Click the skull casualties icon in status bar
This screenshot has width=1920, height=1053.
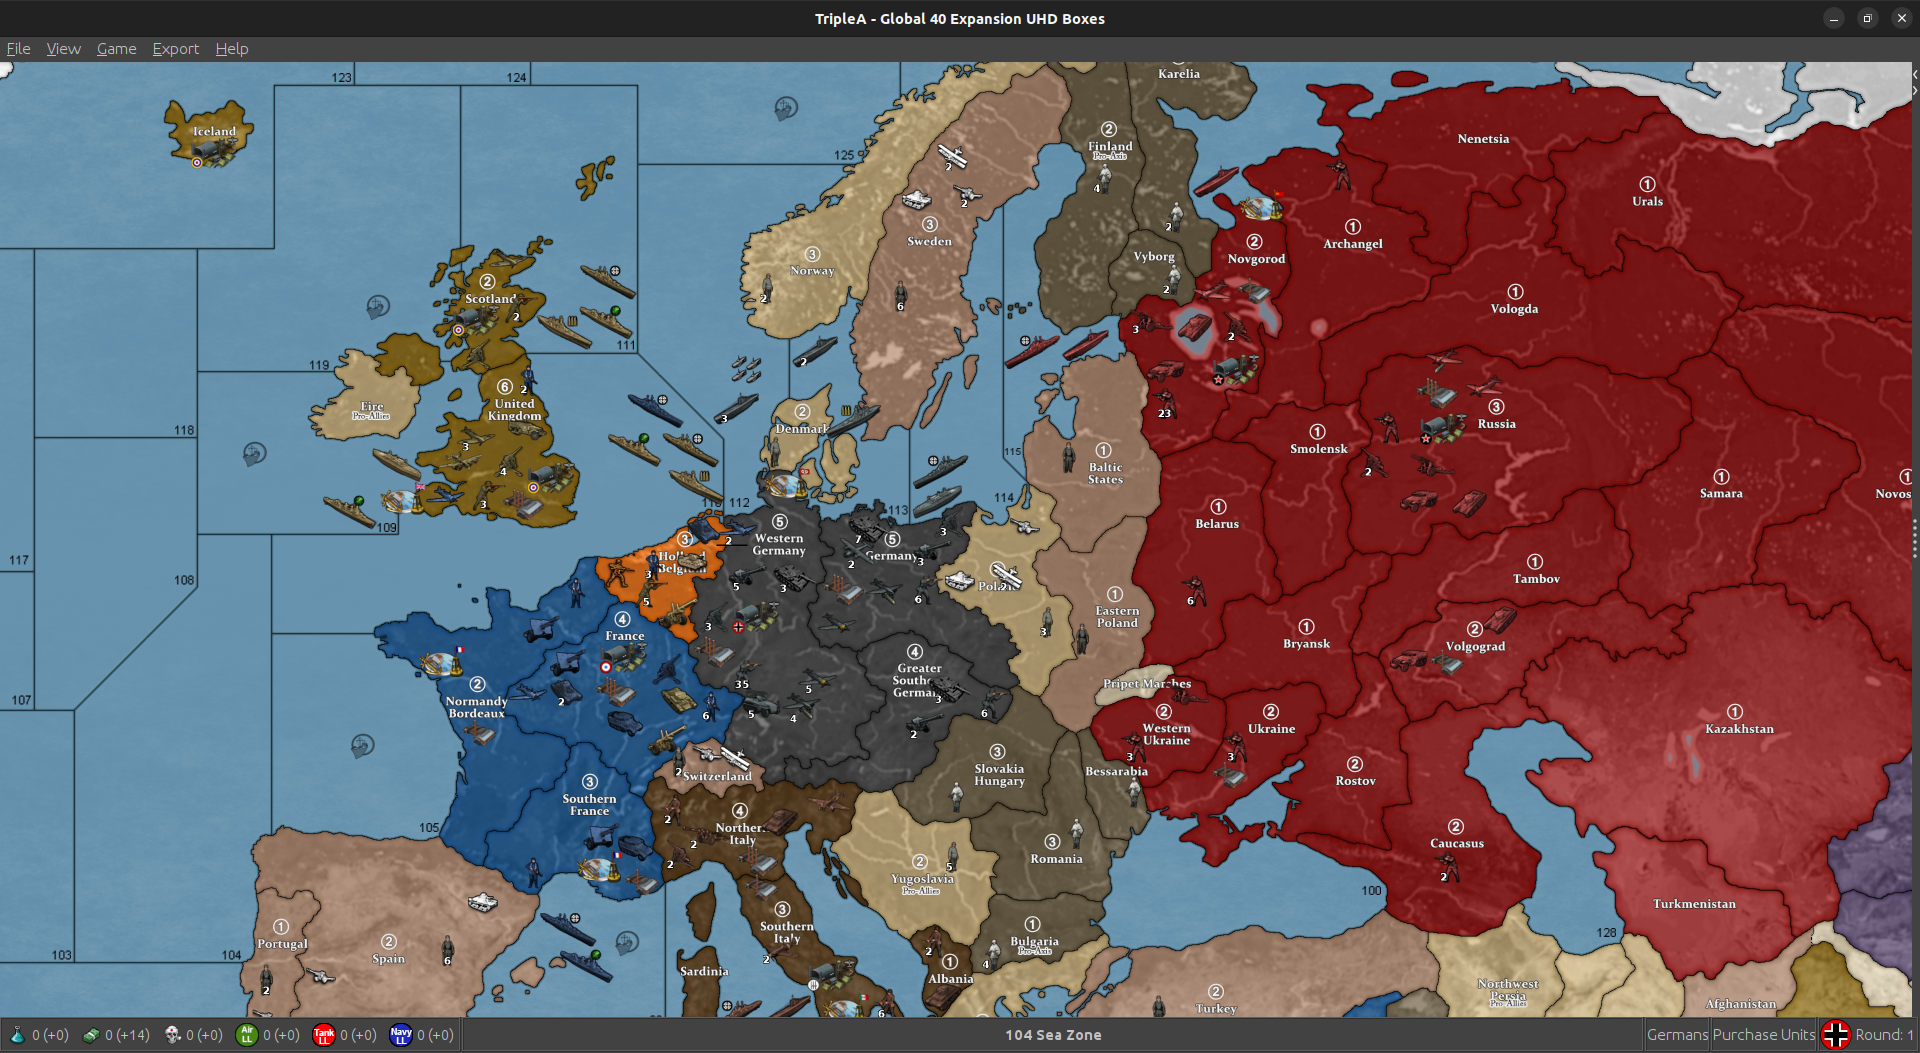[172, 1035]
